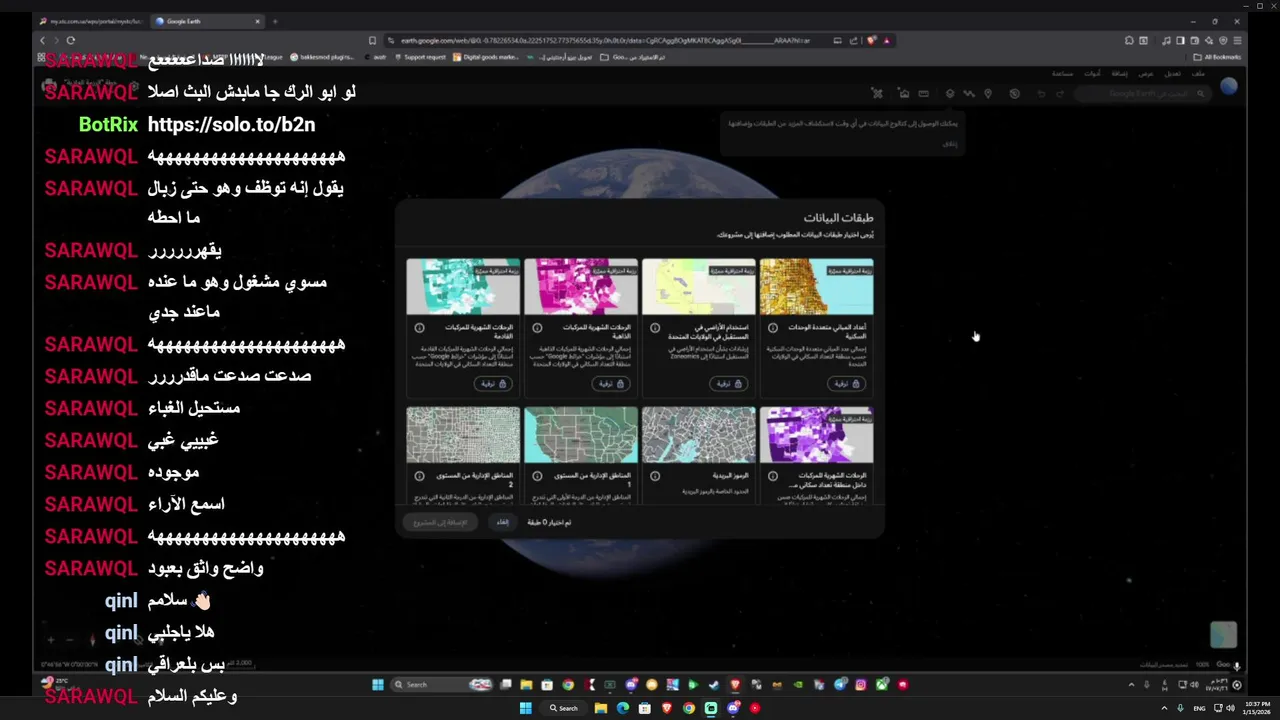Screen dimensions: 1280x720
Task: Click the undo arrow in Earth toolbar
Action: point(1042,94)
